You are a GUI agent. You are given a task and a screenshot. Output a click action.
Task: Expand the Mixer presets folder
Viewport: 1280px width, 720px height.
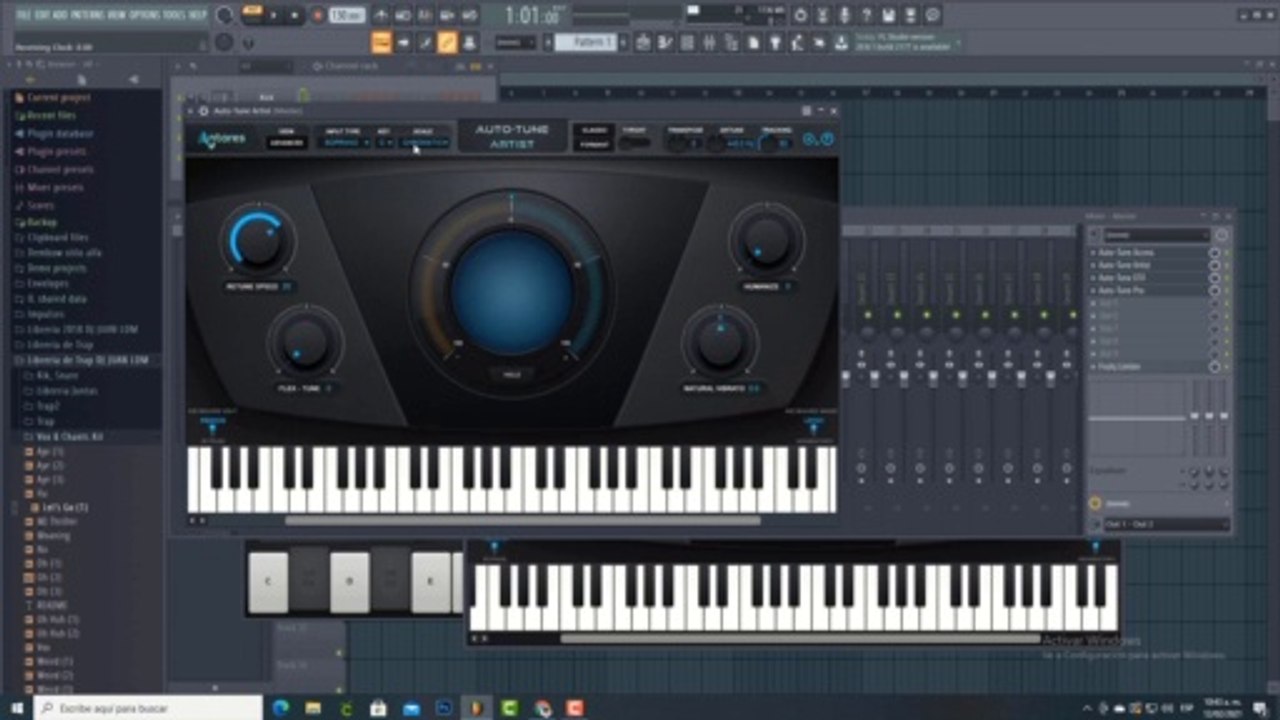(x=55, y=188)
